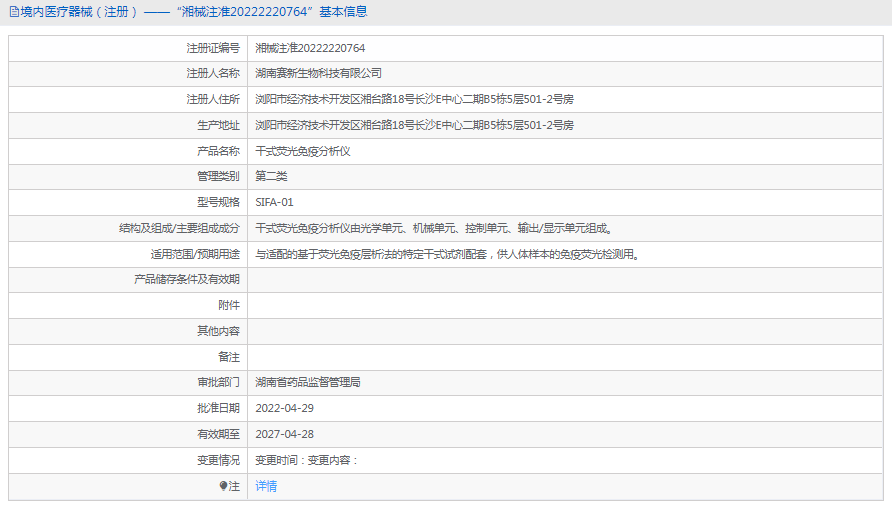Screen dimensions: 892x506
Task: Select the page title 境内医疗器械（注册）基本信息
Action: point(193,12)
